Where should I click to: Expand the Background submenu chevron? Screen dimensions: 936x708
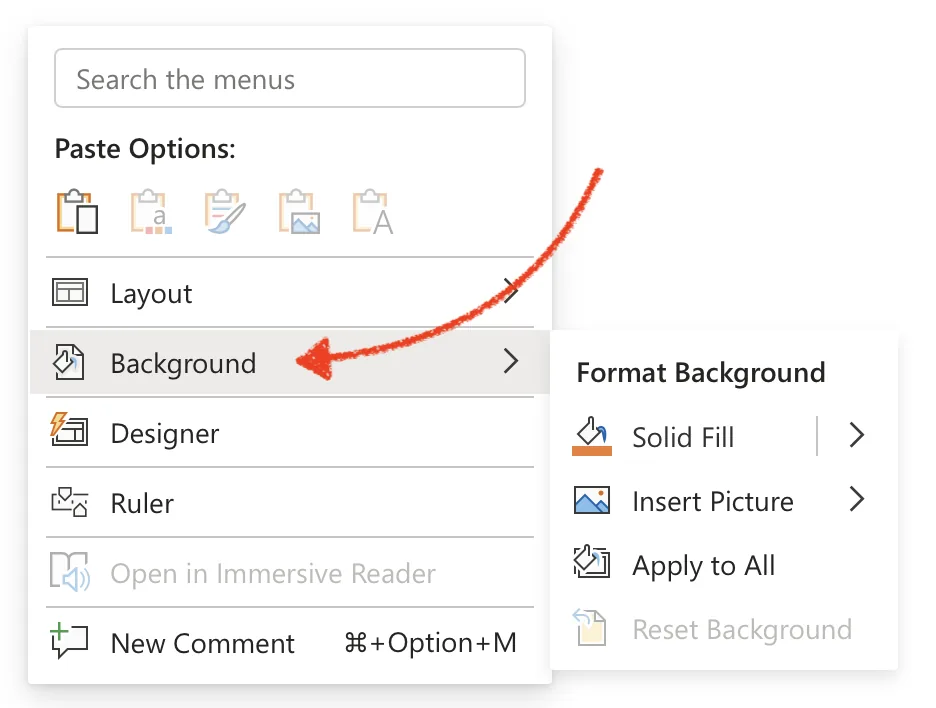click(x=510, y=361)
